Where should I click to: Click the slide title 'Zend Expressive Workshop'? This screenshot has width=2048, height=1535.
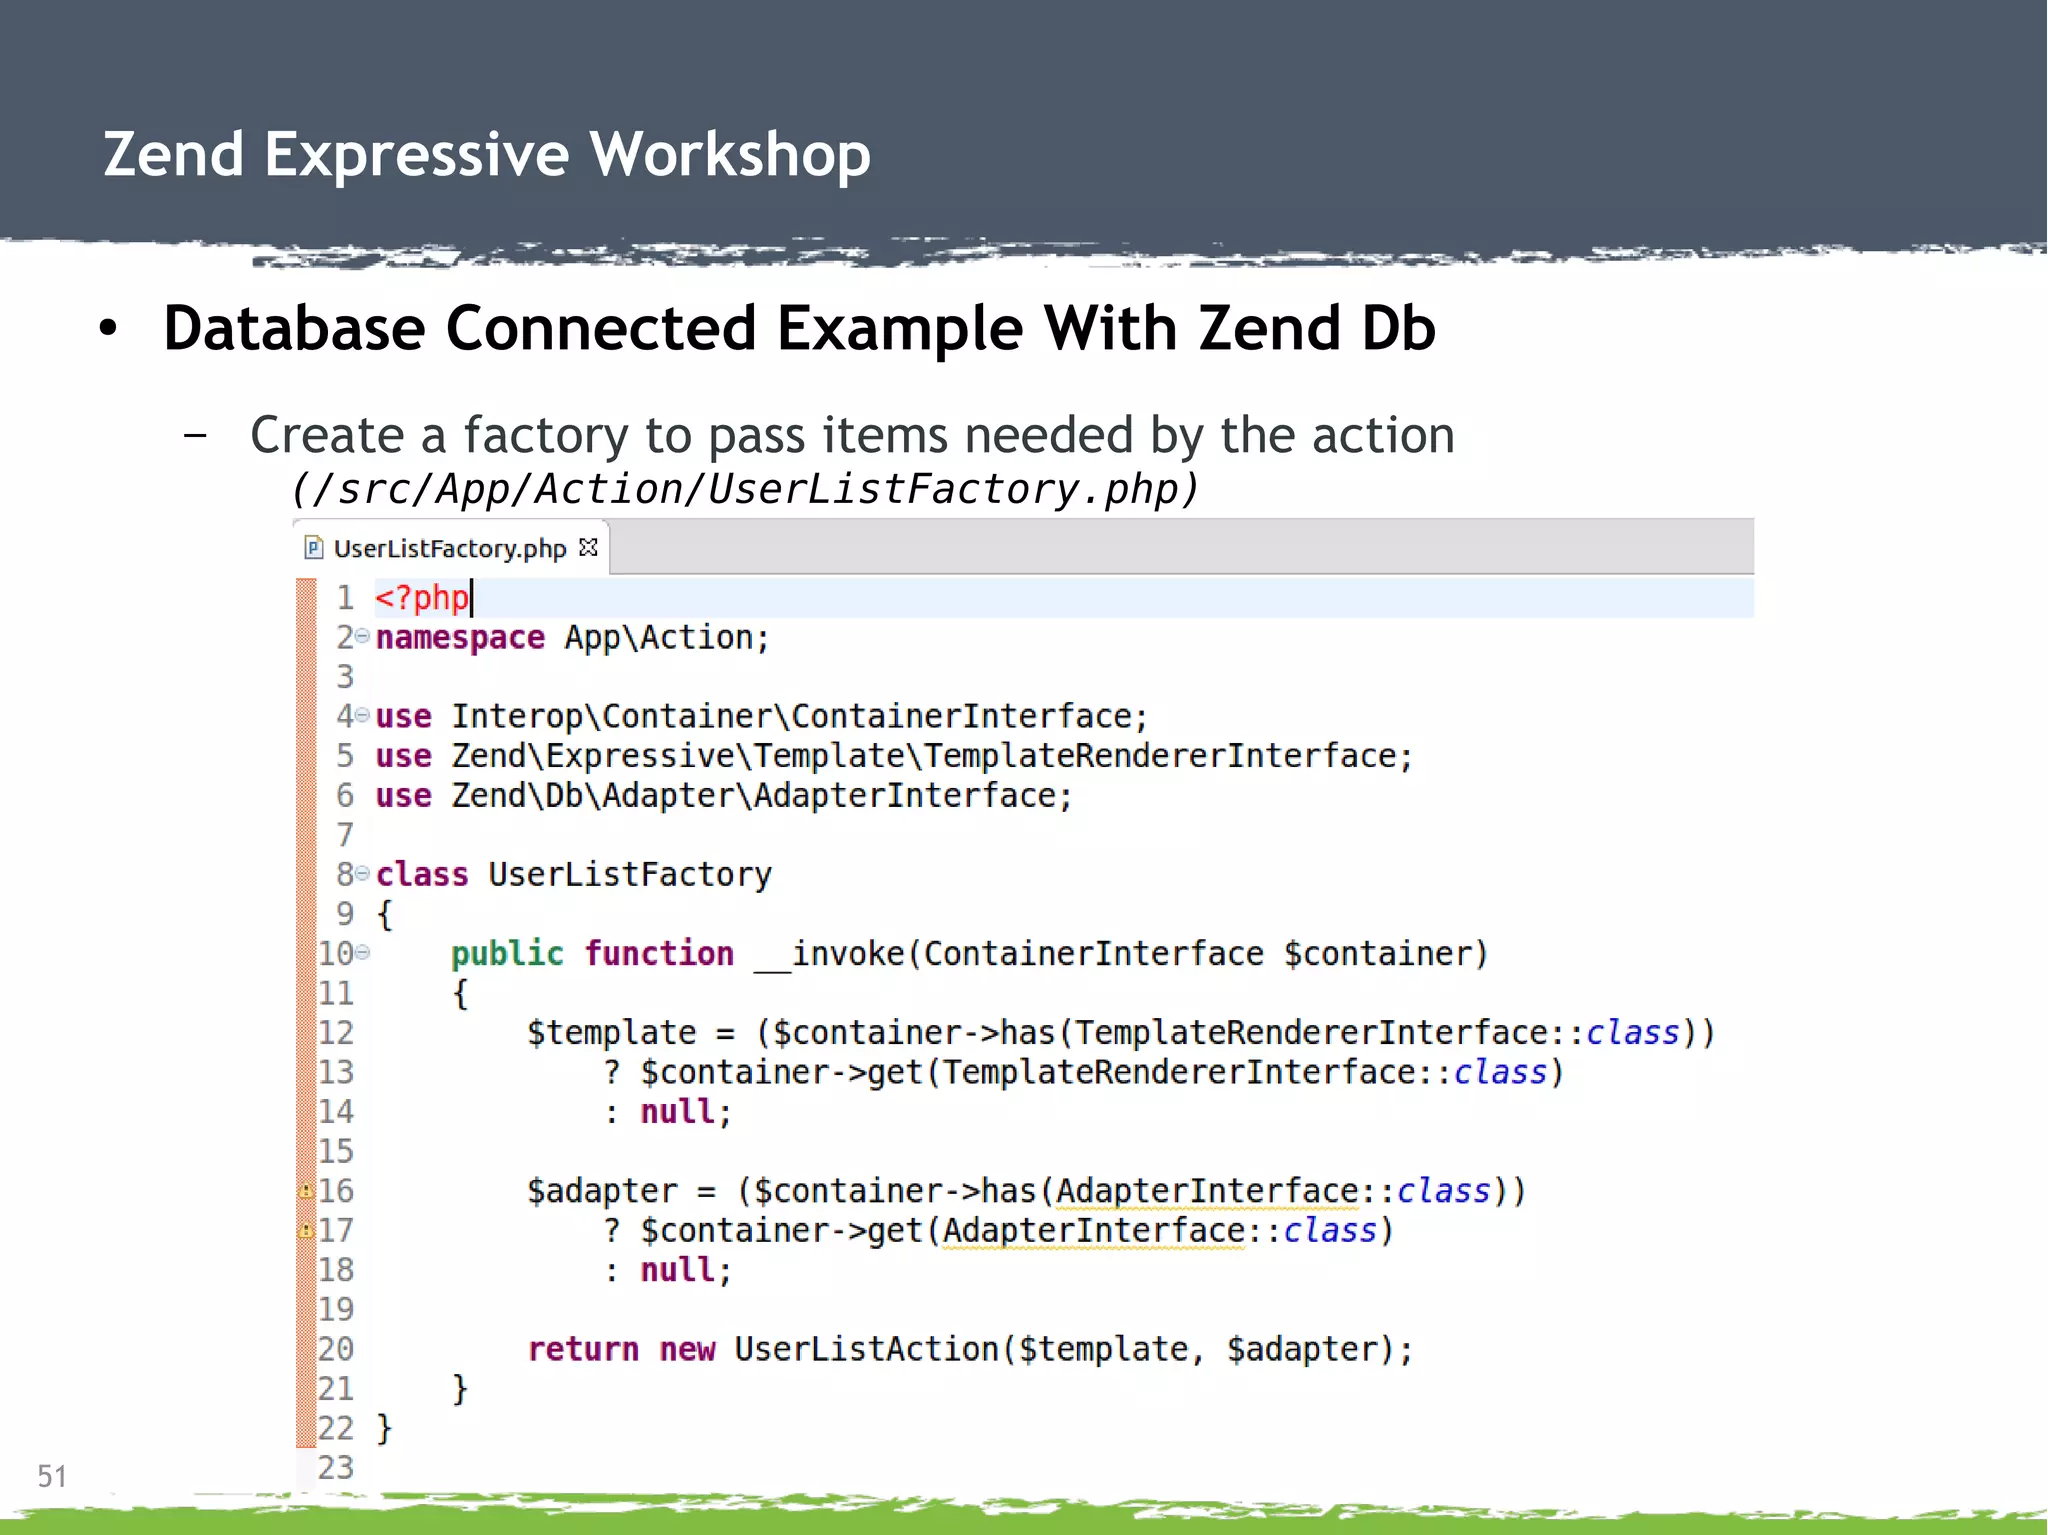tap(487, 155)
